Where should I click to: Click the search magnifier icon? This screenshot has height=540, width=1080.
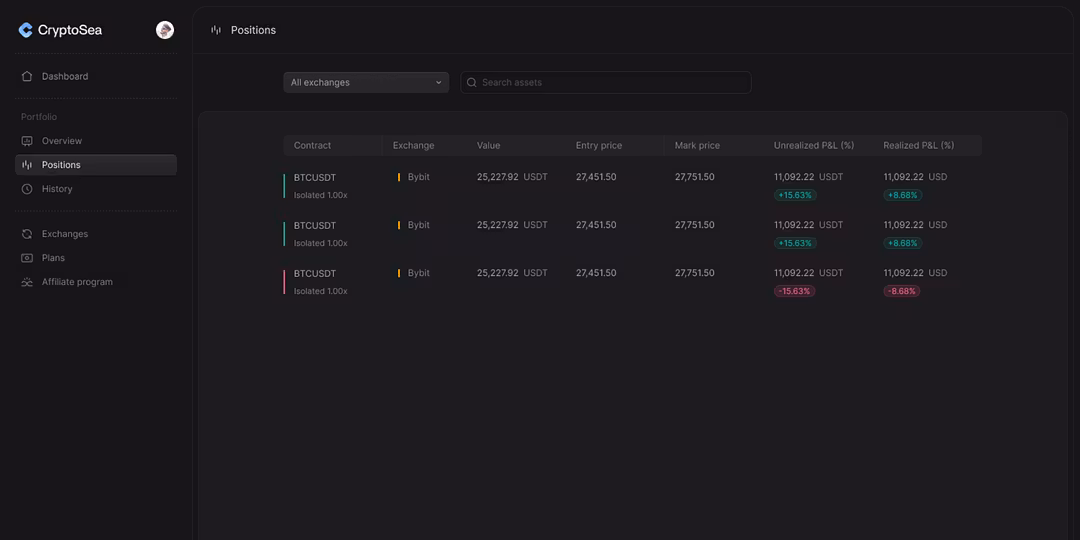pos(471,83)
